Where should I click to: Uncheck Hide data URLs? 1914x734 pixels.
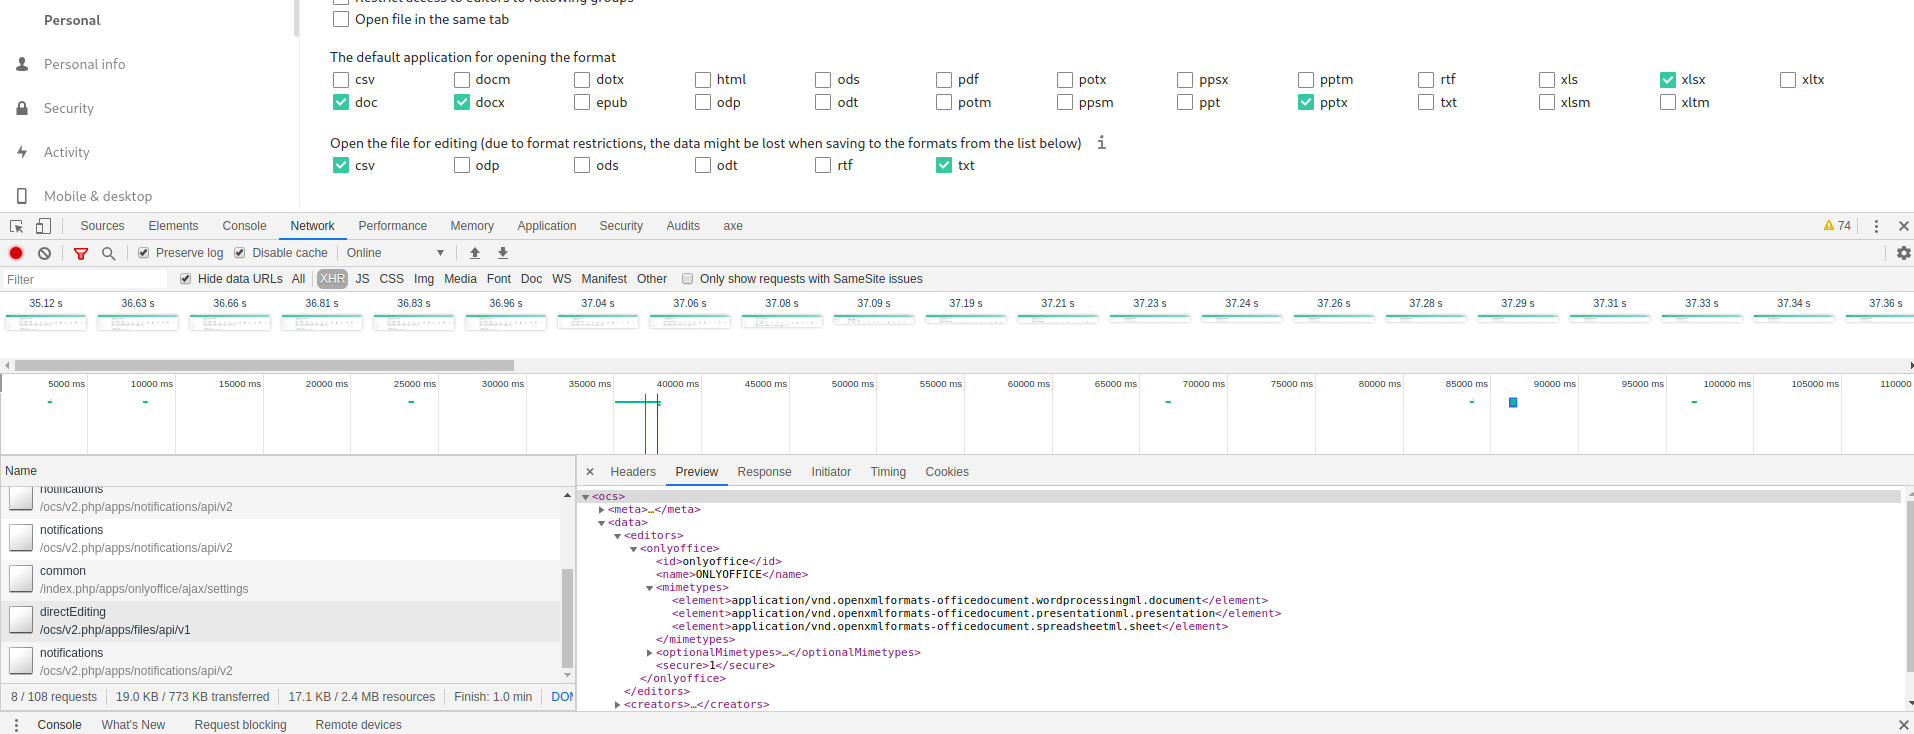(186, 279)
